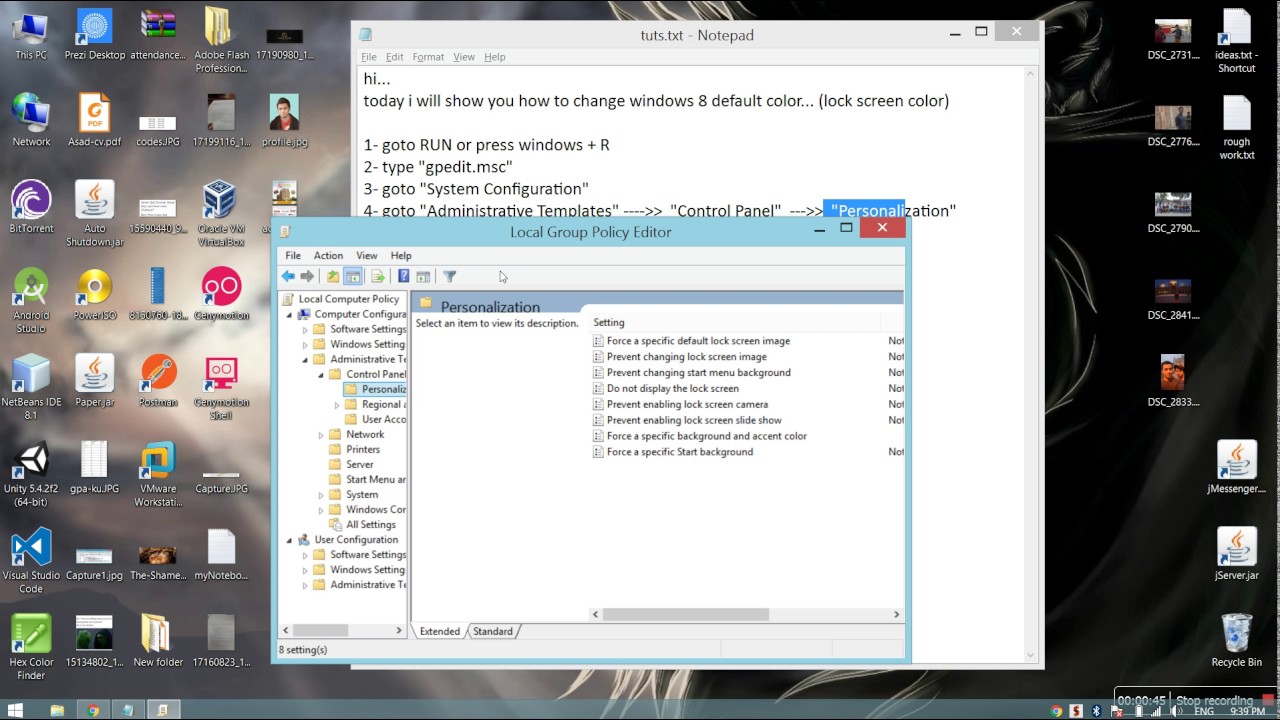
Task: Select the VMware Workstation desktop icon
Action: [x=158, y=475]
